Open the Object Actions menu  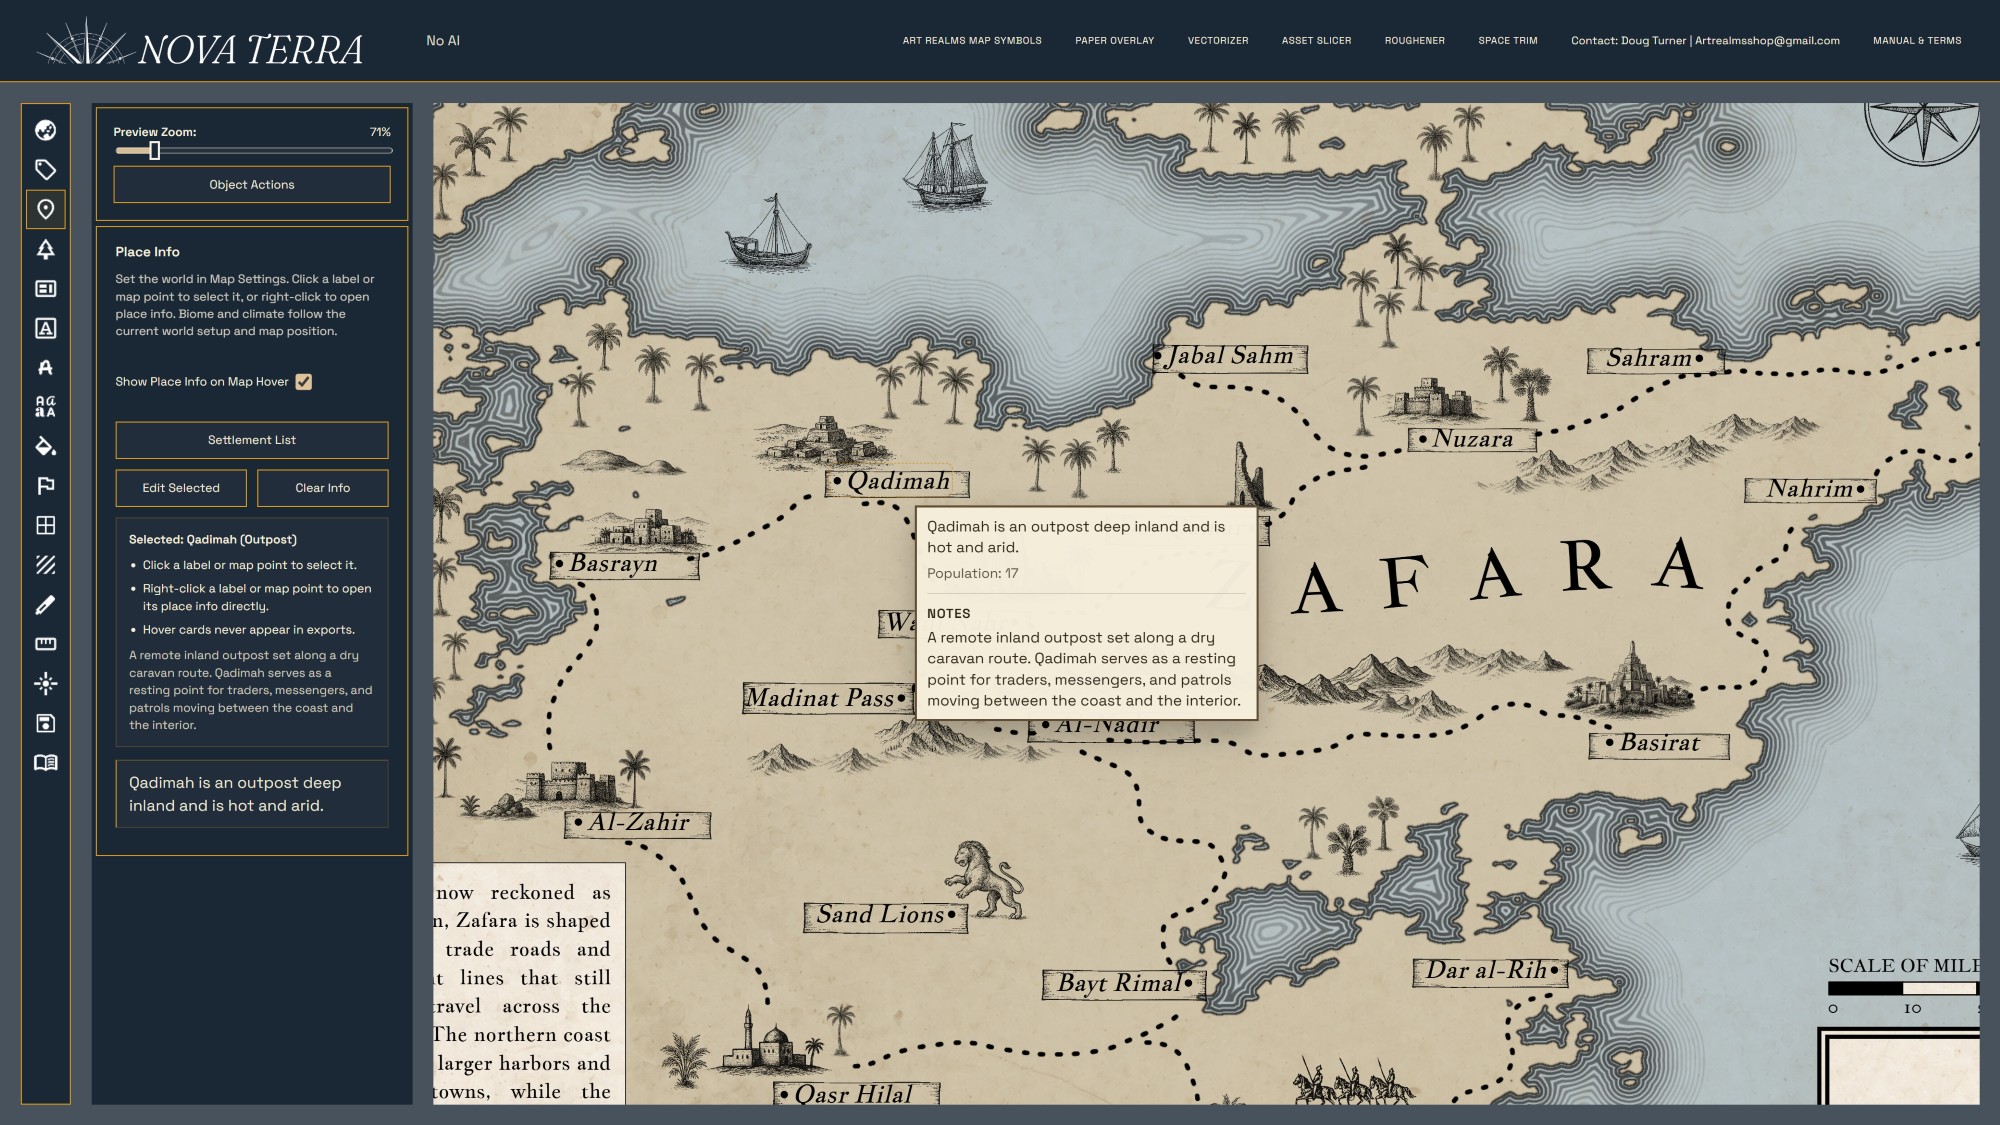click(x=252, y=185)
